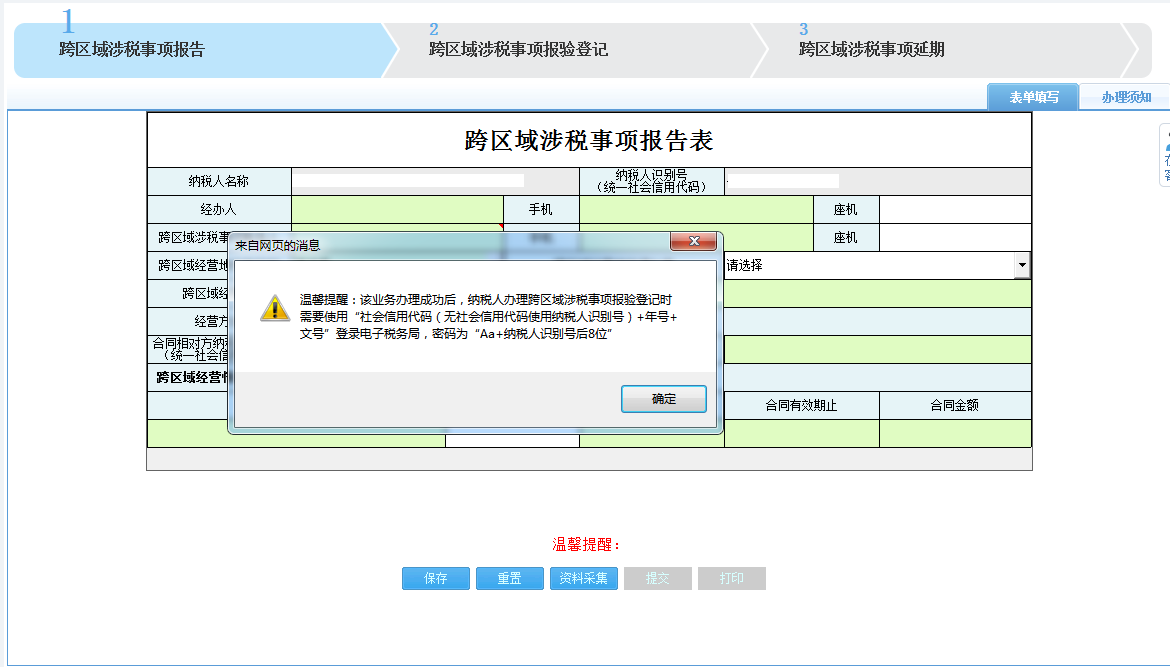Viewport: 1170px width, 667px height.
Task: Select the 表单填写 tab
Action: click(x=1032, y=96)
